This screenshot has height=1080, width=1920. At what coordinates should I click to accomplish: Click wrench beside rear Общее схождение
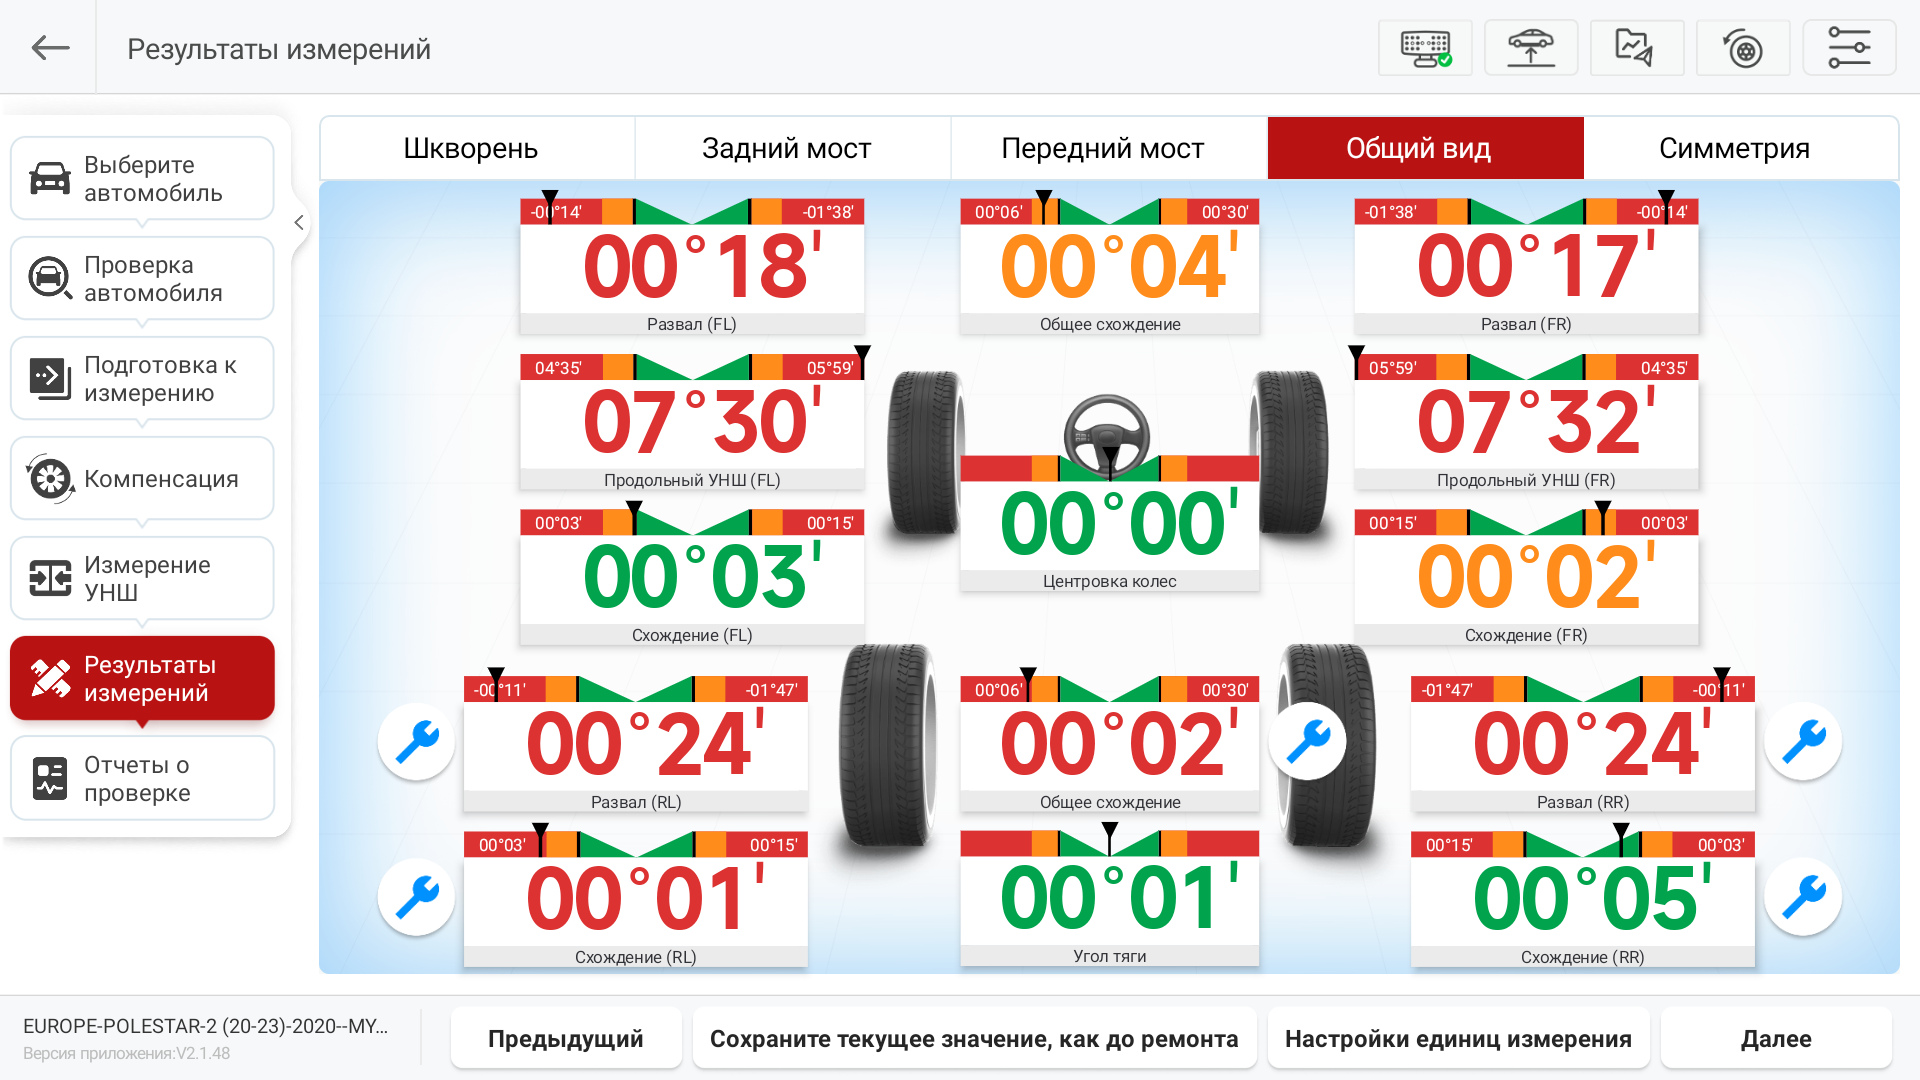point(1307,742)
